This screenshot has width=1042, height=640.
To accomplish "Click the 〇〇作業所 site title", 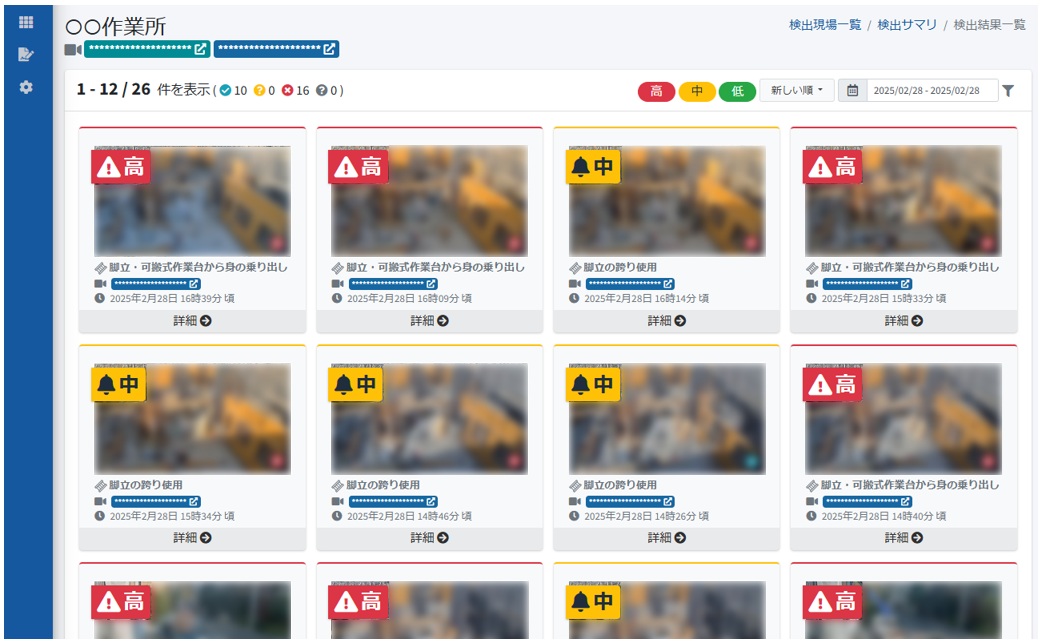I will 116,27.
